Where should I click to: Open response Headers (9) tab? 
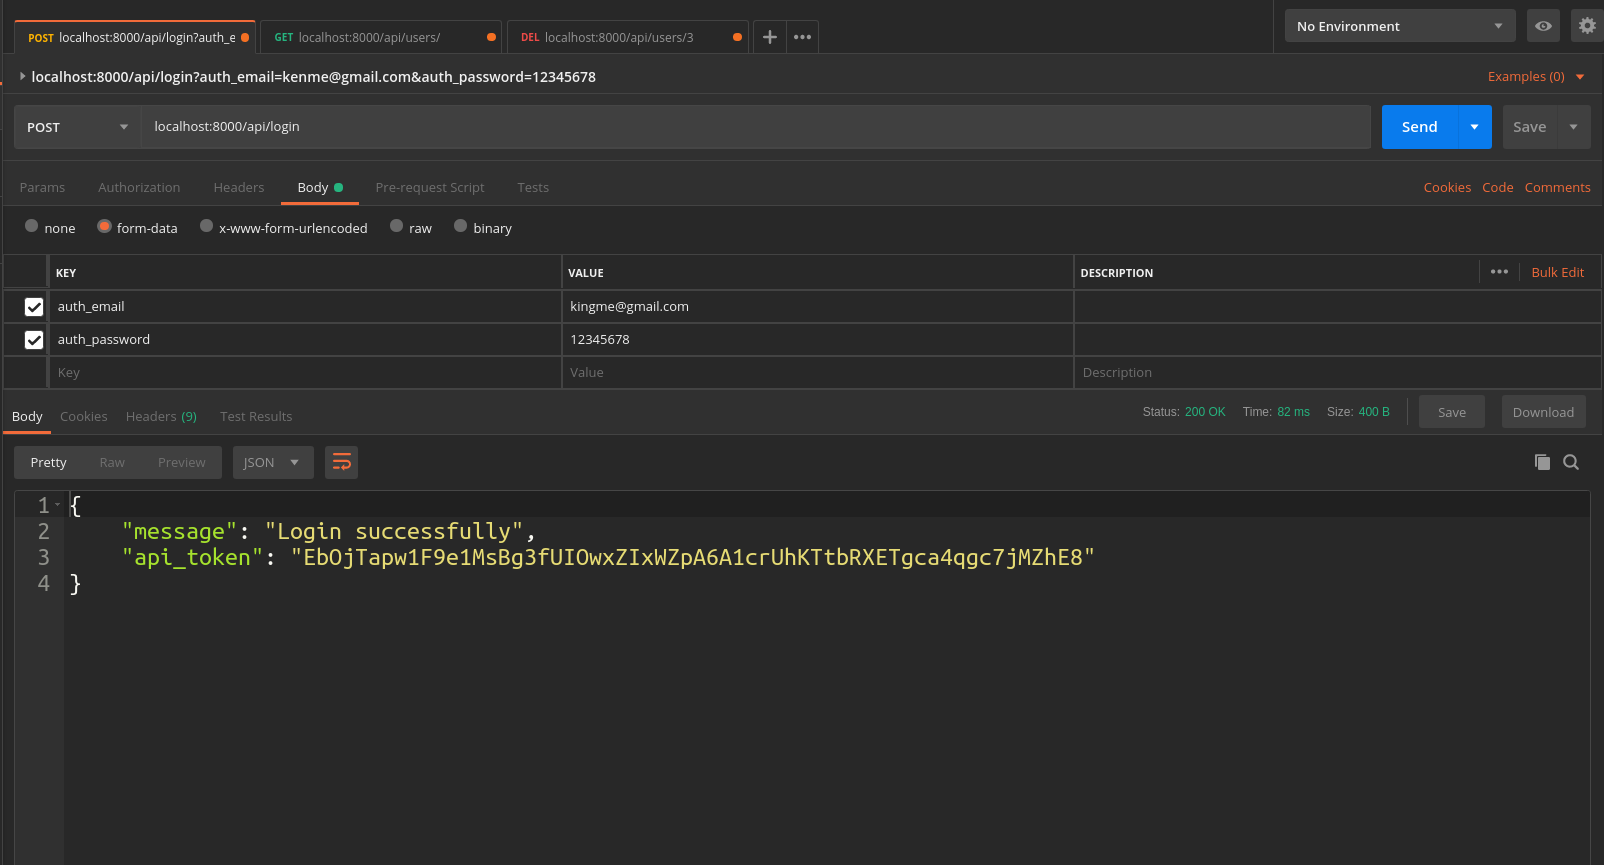pyautogui.click(x=161, y=416)
